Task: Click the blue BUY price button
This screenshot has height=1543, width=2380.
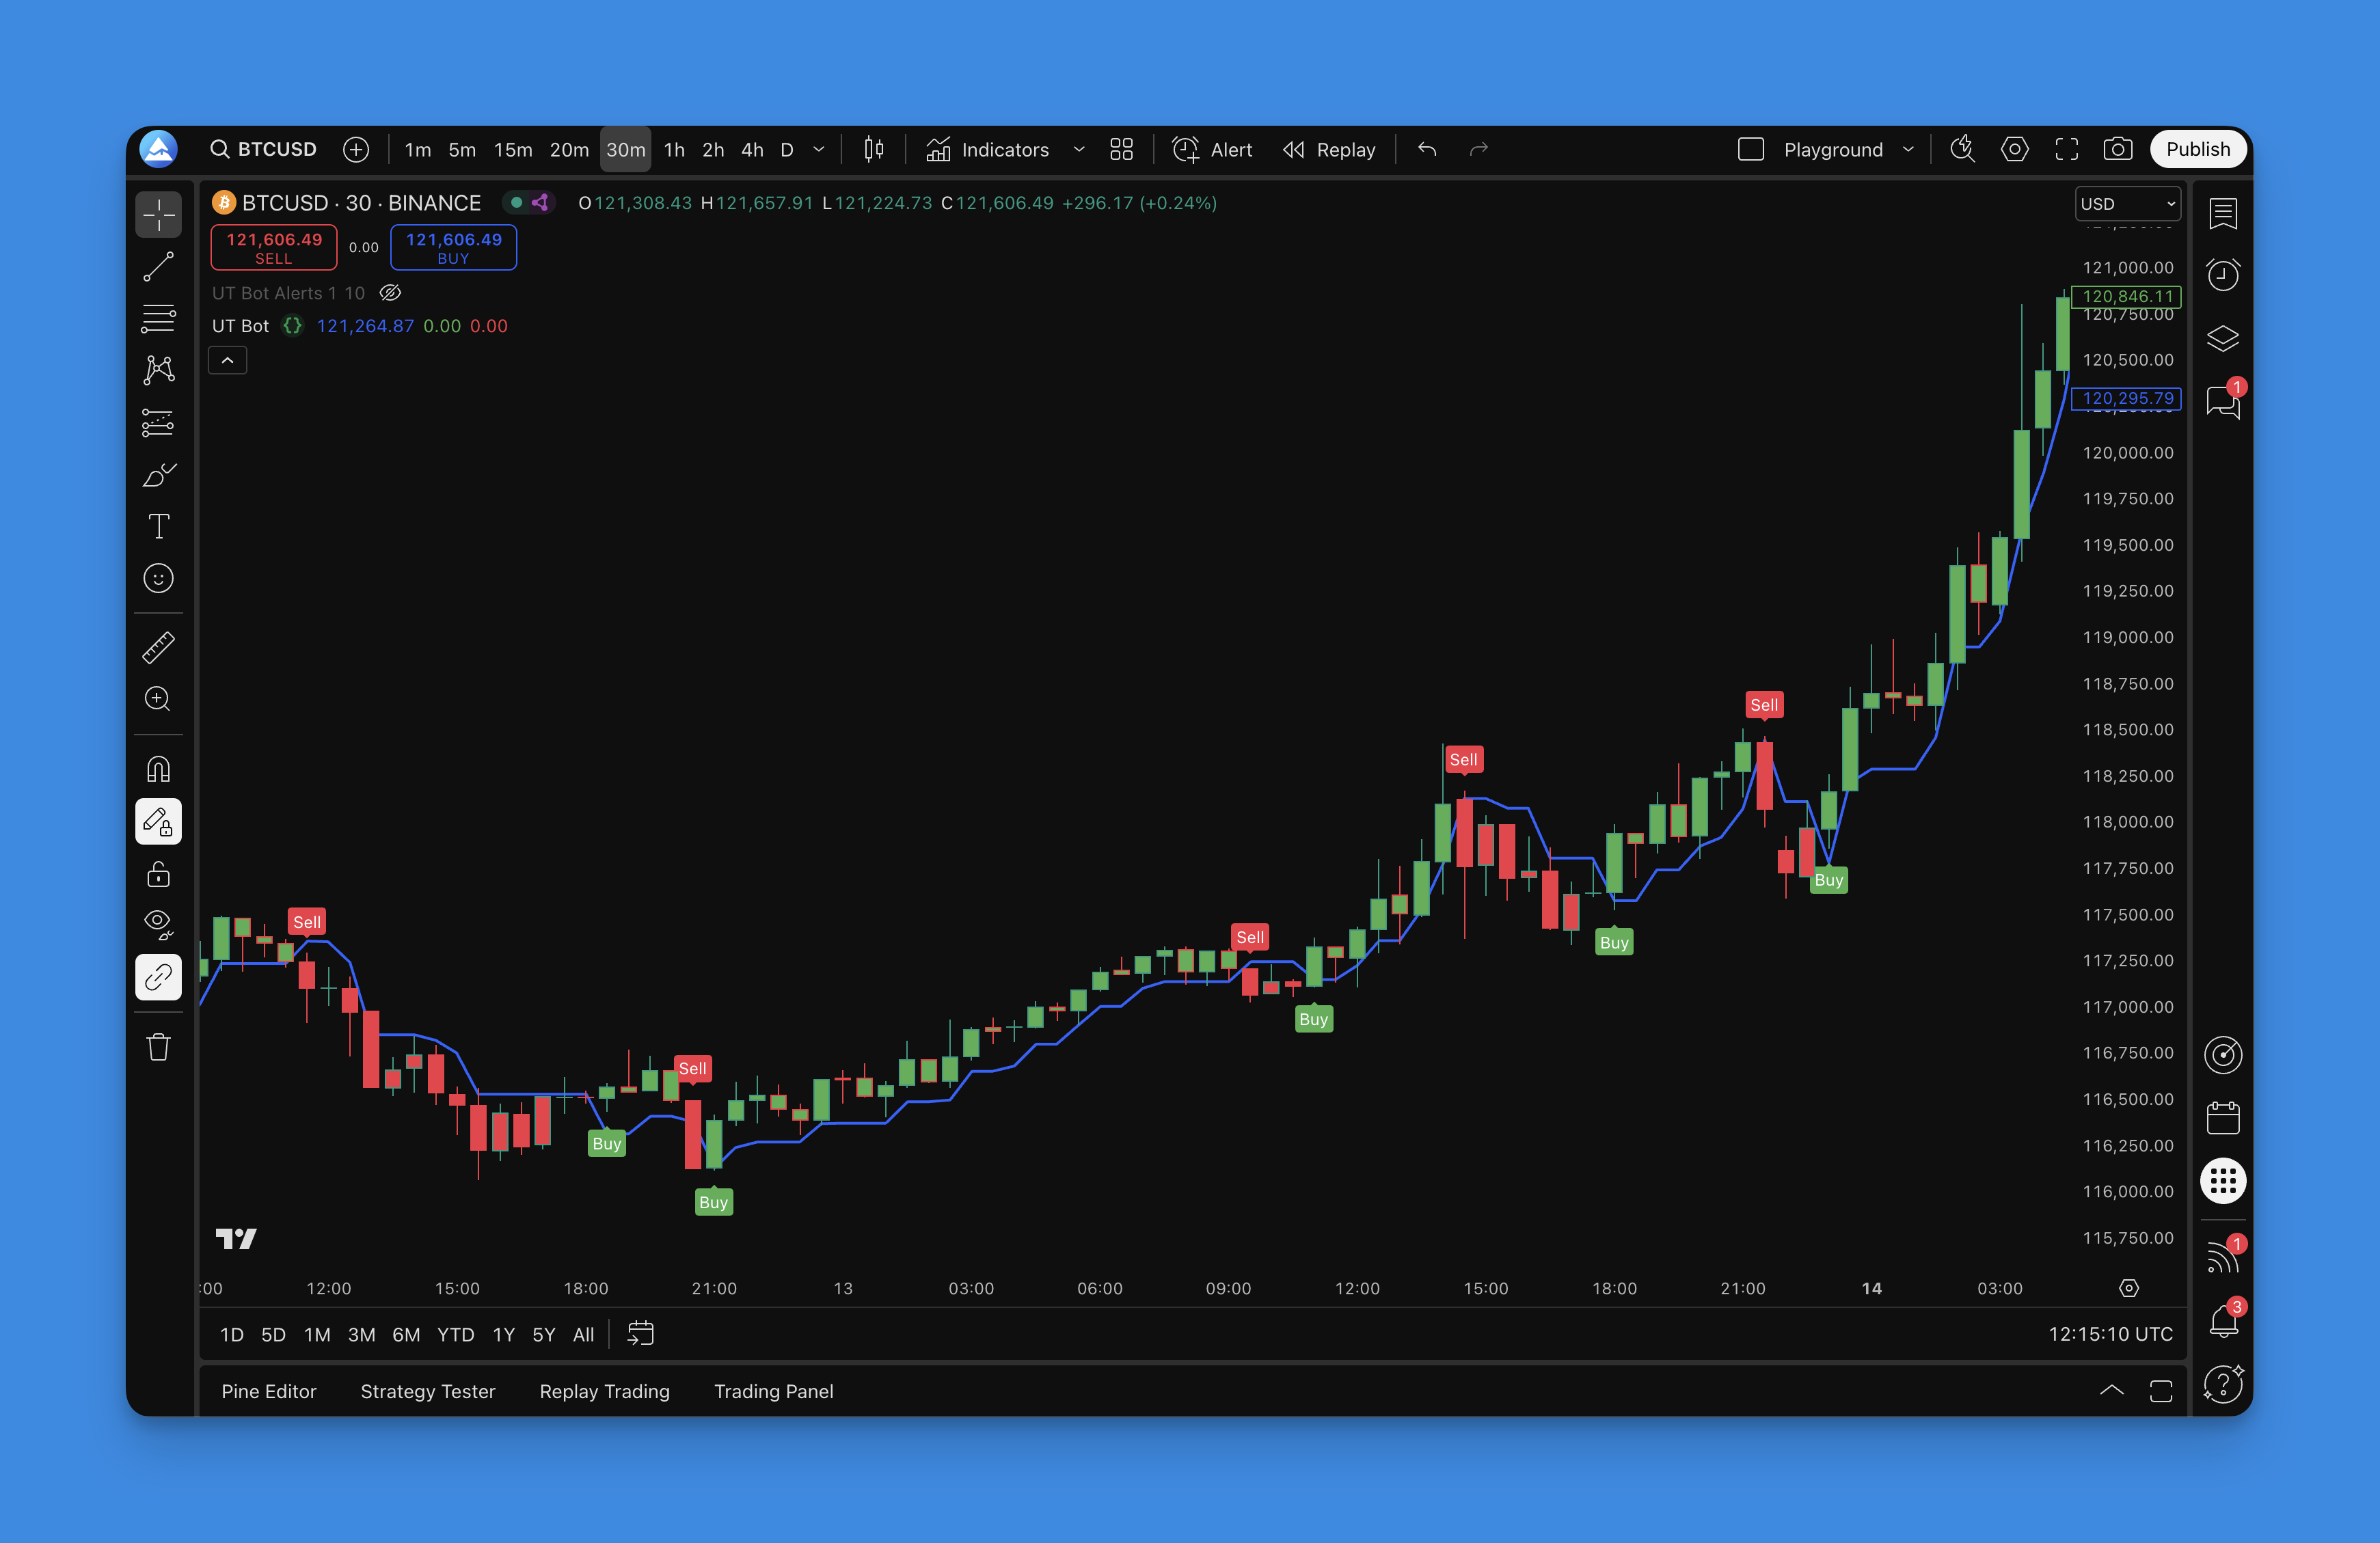Action: tap(453, 247)
